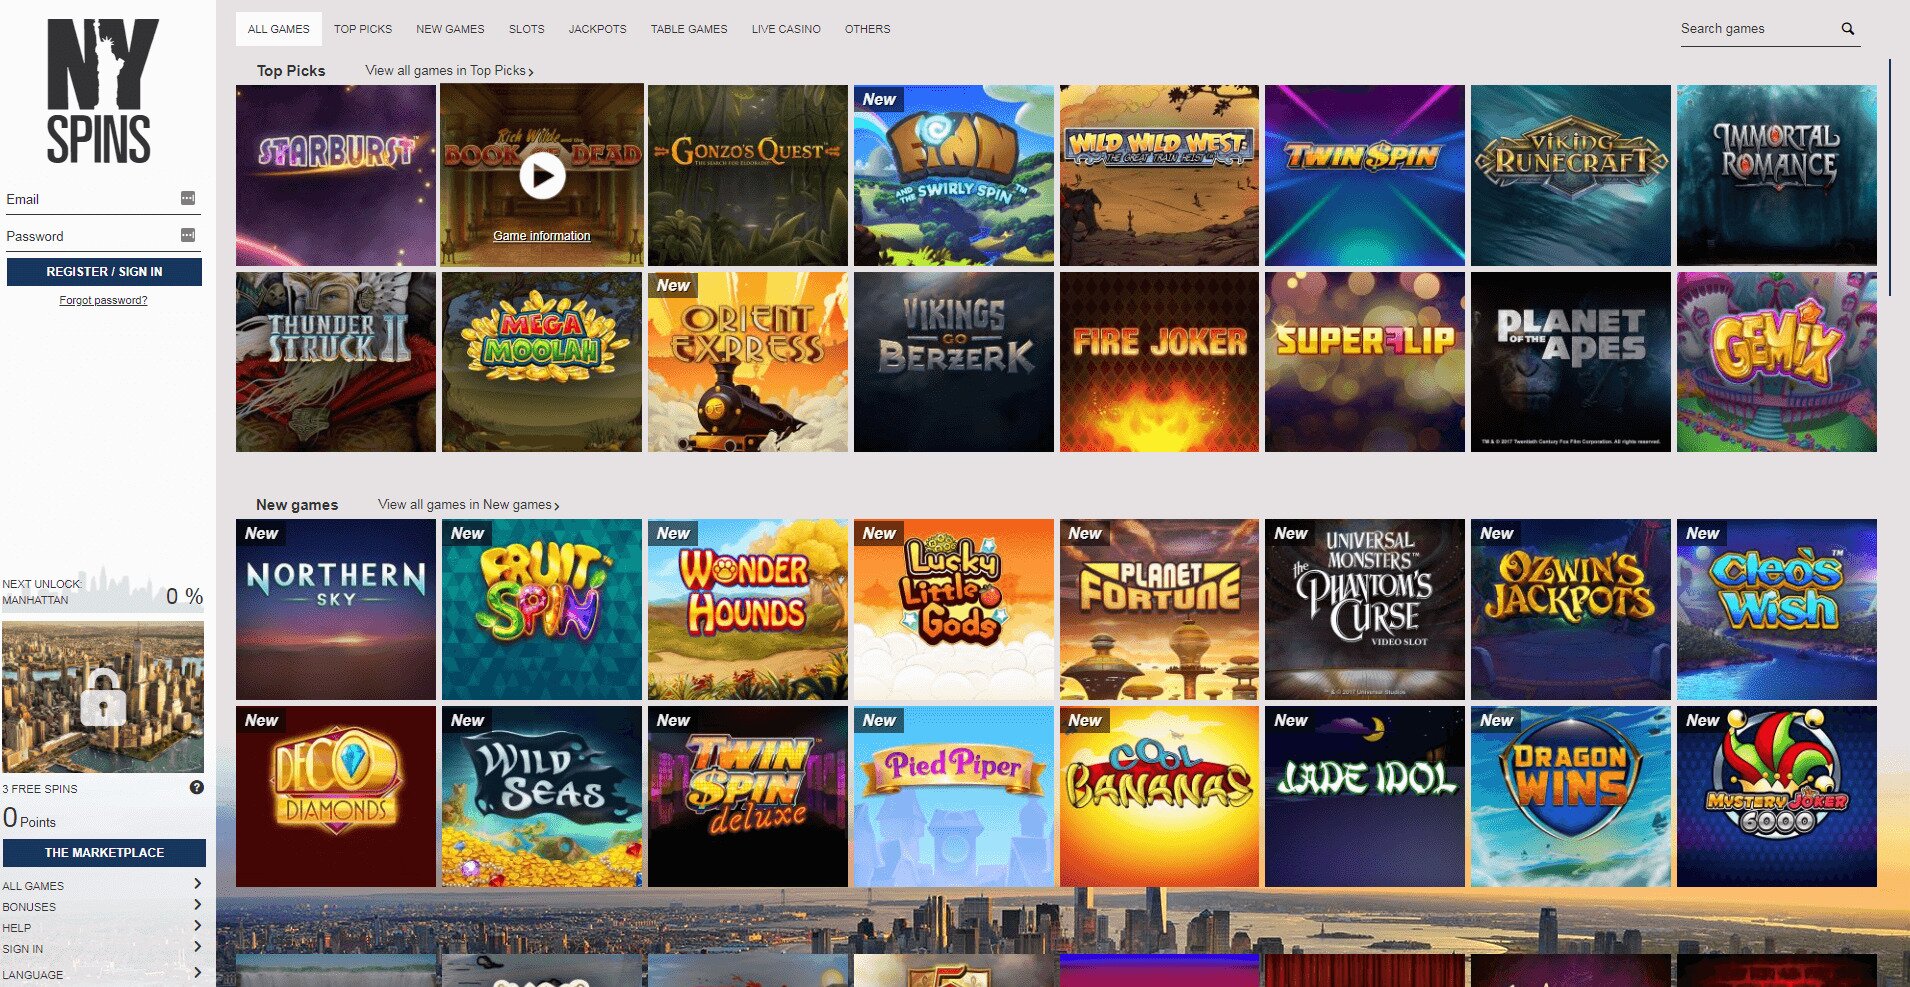
Task: Click the search magnifier icon
Action: (x=1847, y=29)
